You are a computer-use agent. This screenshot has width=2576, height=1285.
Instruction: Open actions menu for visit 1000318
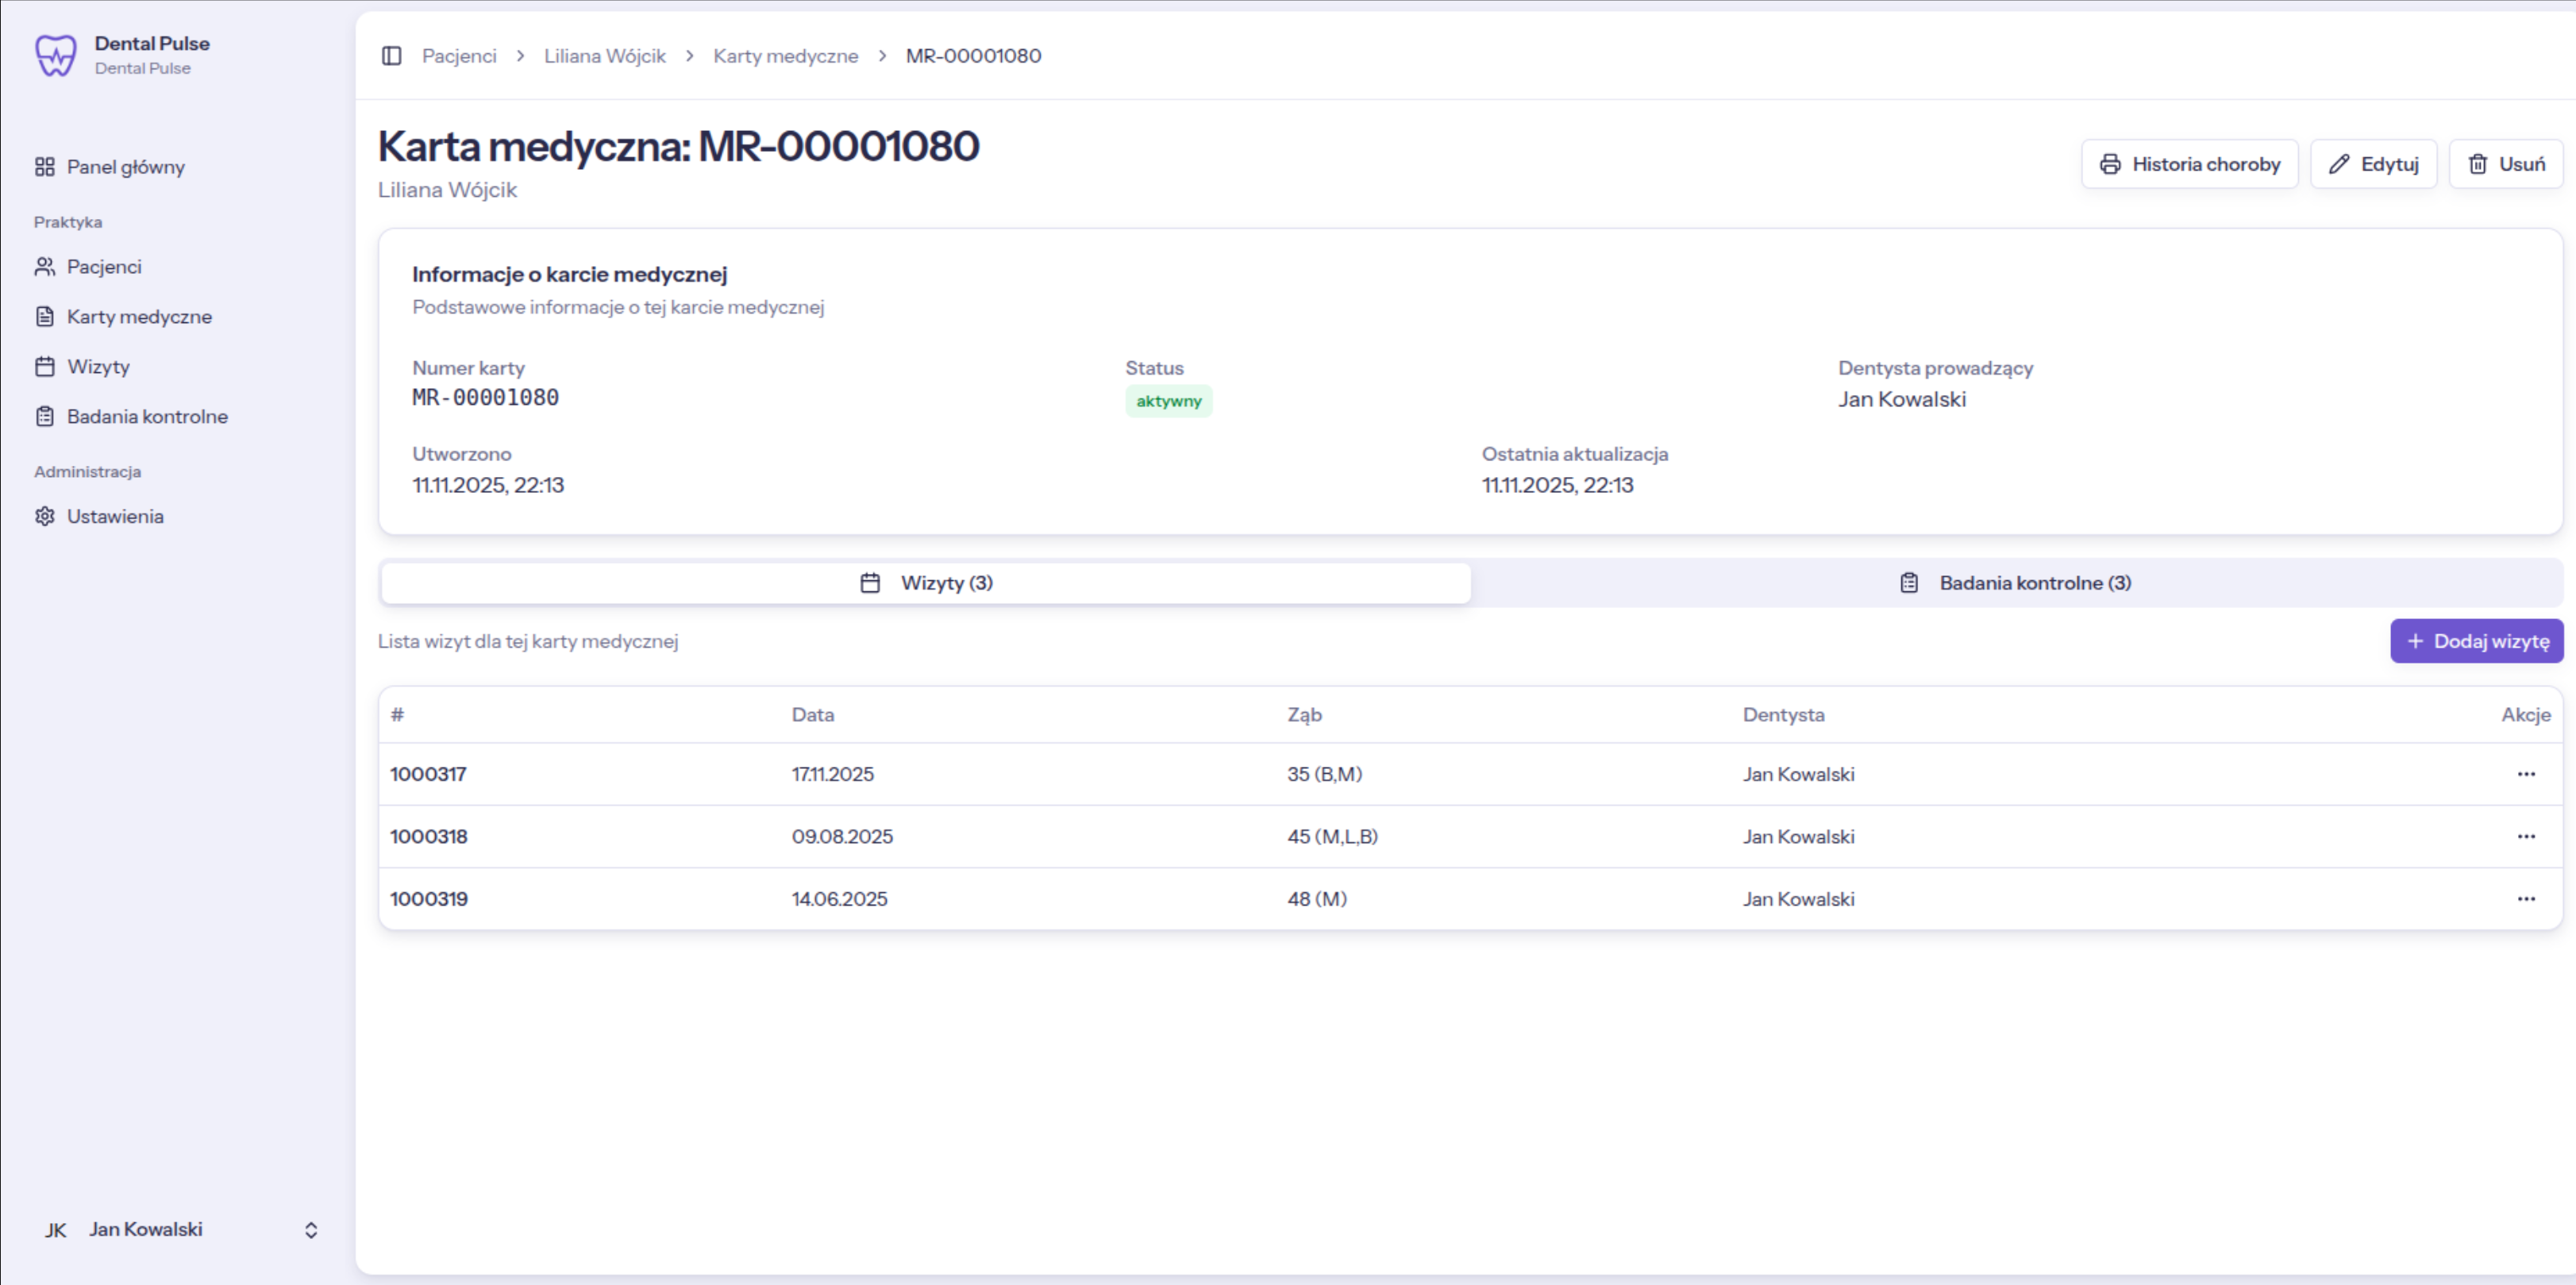pyautogui.click(x=2526, y=836)
